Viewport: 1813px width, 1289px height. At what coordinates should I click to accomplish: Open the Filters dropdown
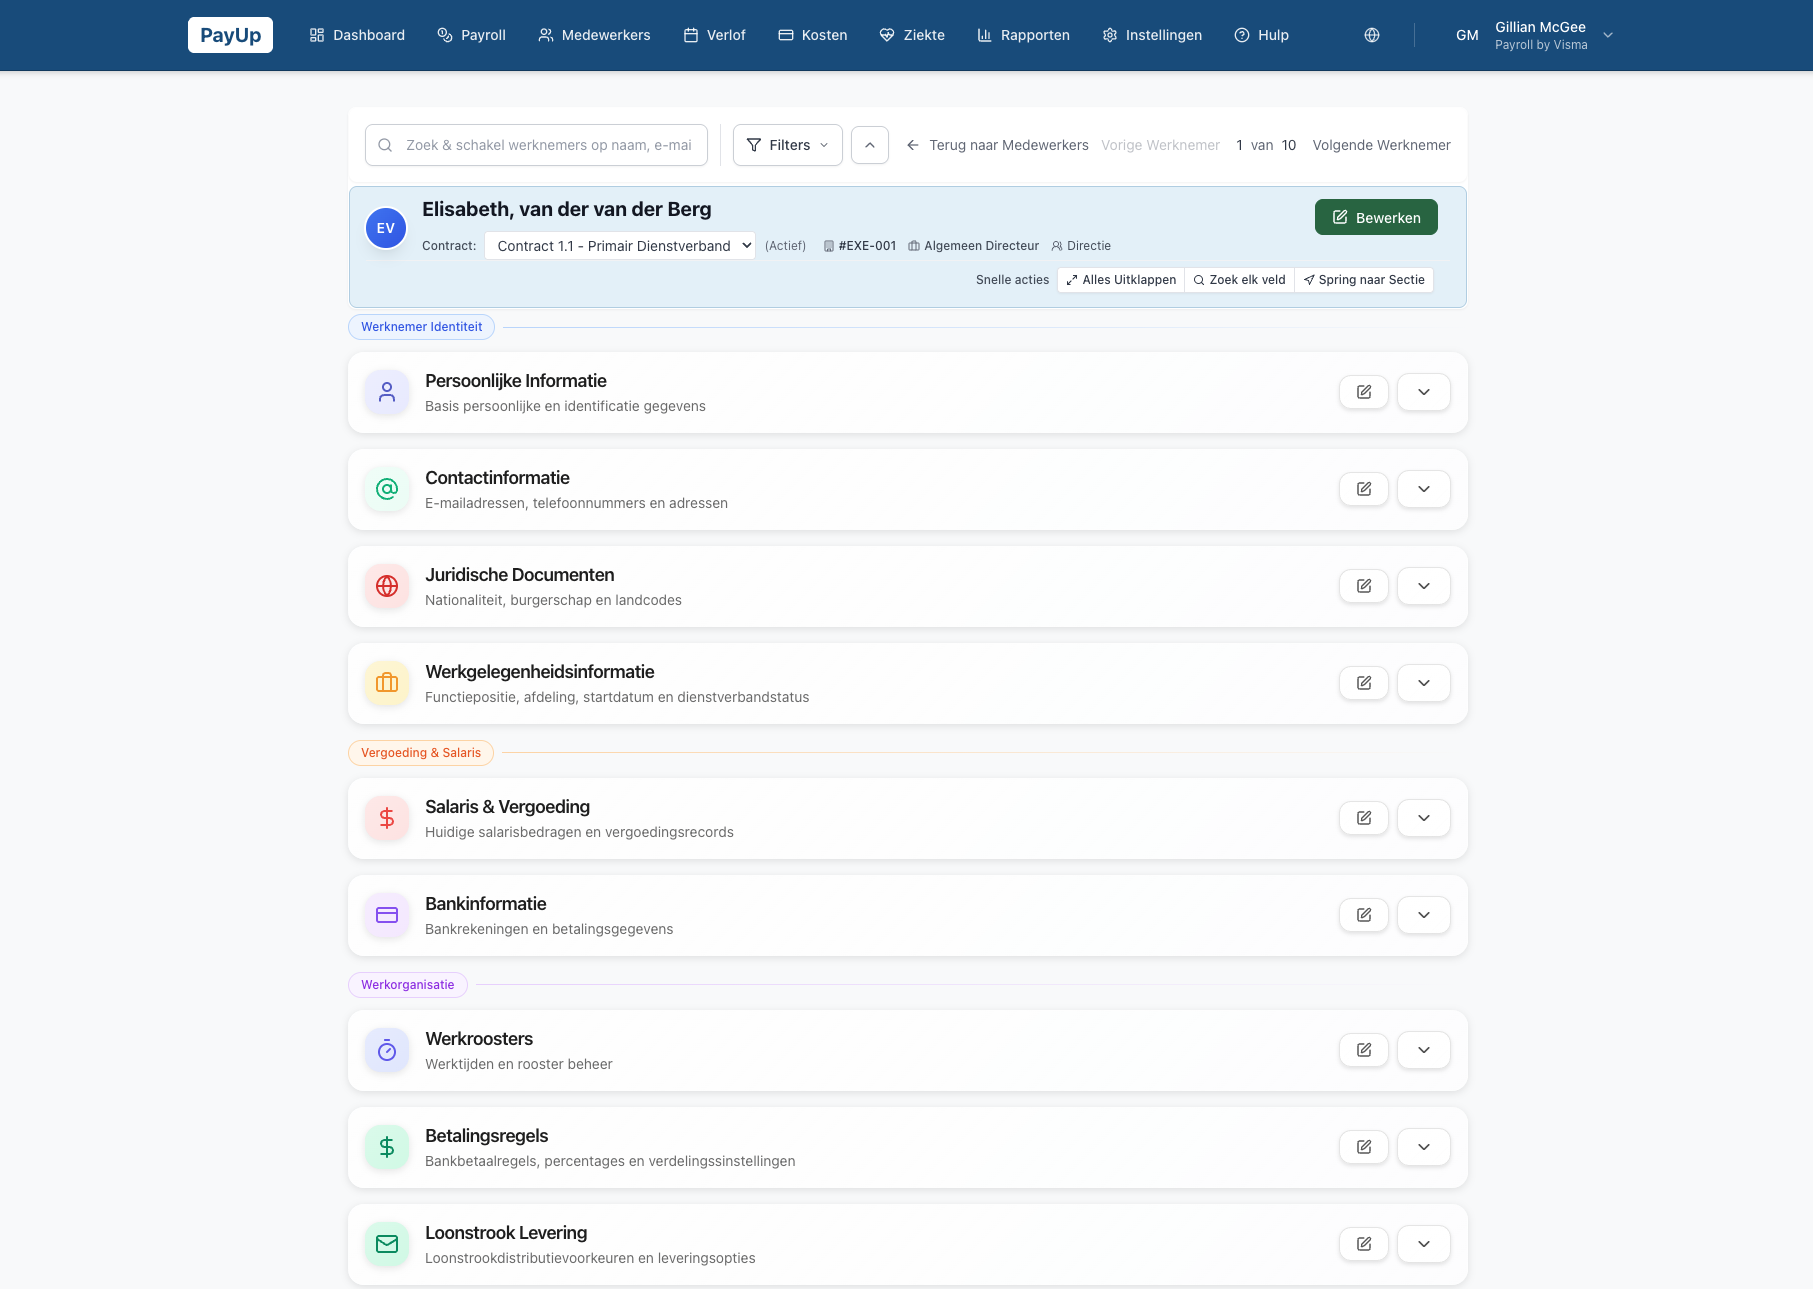(787, 145)
